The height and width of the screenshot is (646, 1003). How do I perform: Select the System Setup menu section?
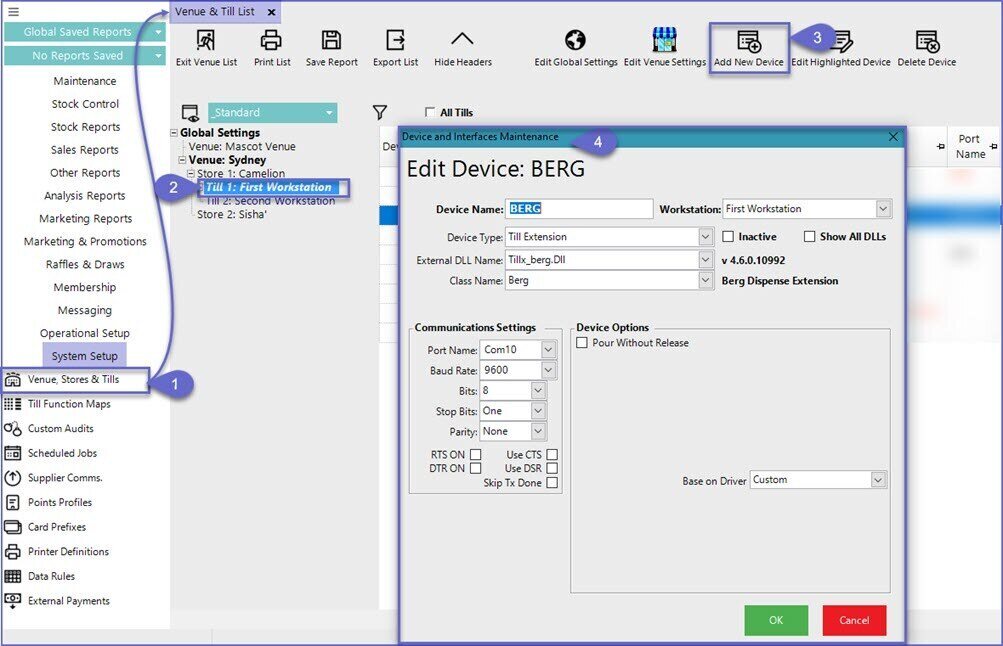[84, 356]
